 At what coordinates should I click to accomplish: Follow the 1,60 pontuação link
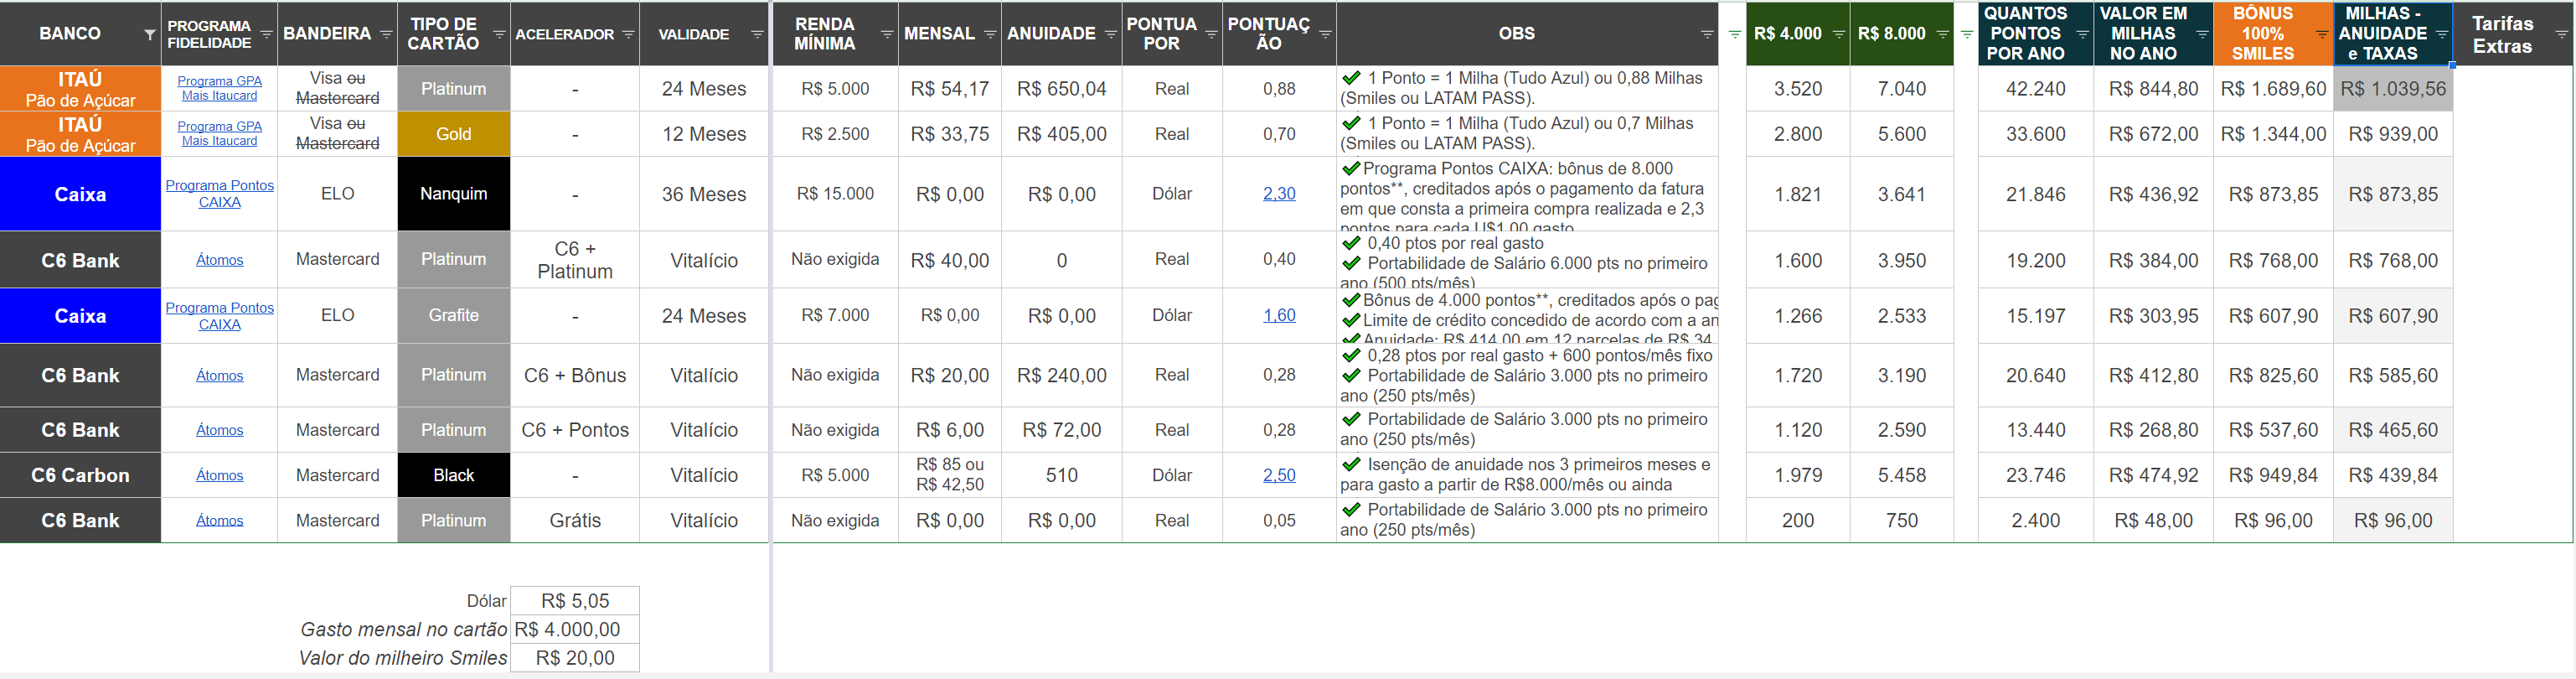1279,315
